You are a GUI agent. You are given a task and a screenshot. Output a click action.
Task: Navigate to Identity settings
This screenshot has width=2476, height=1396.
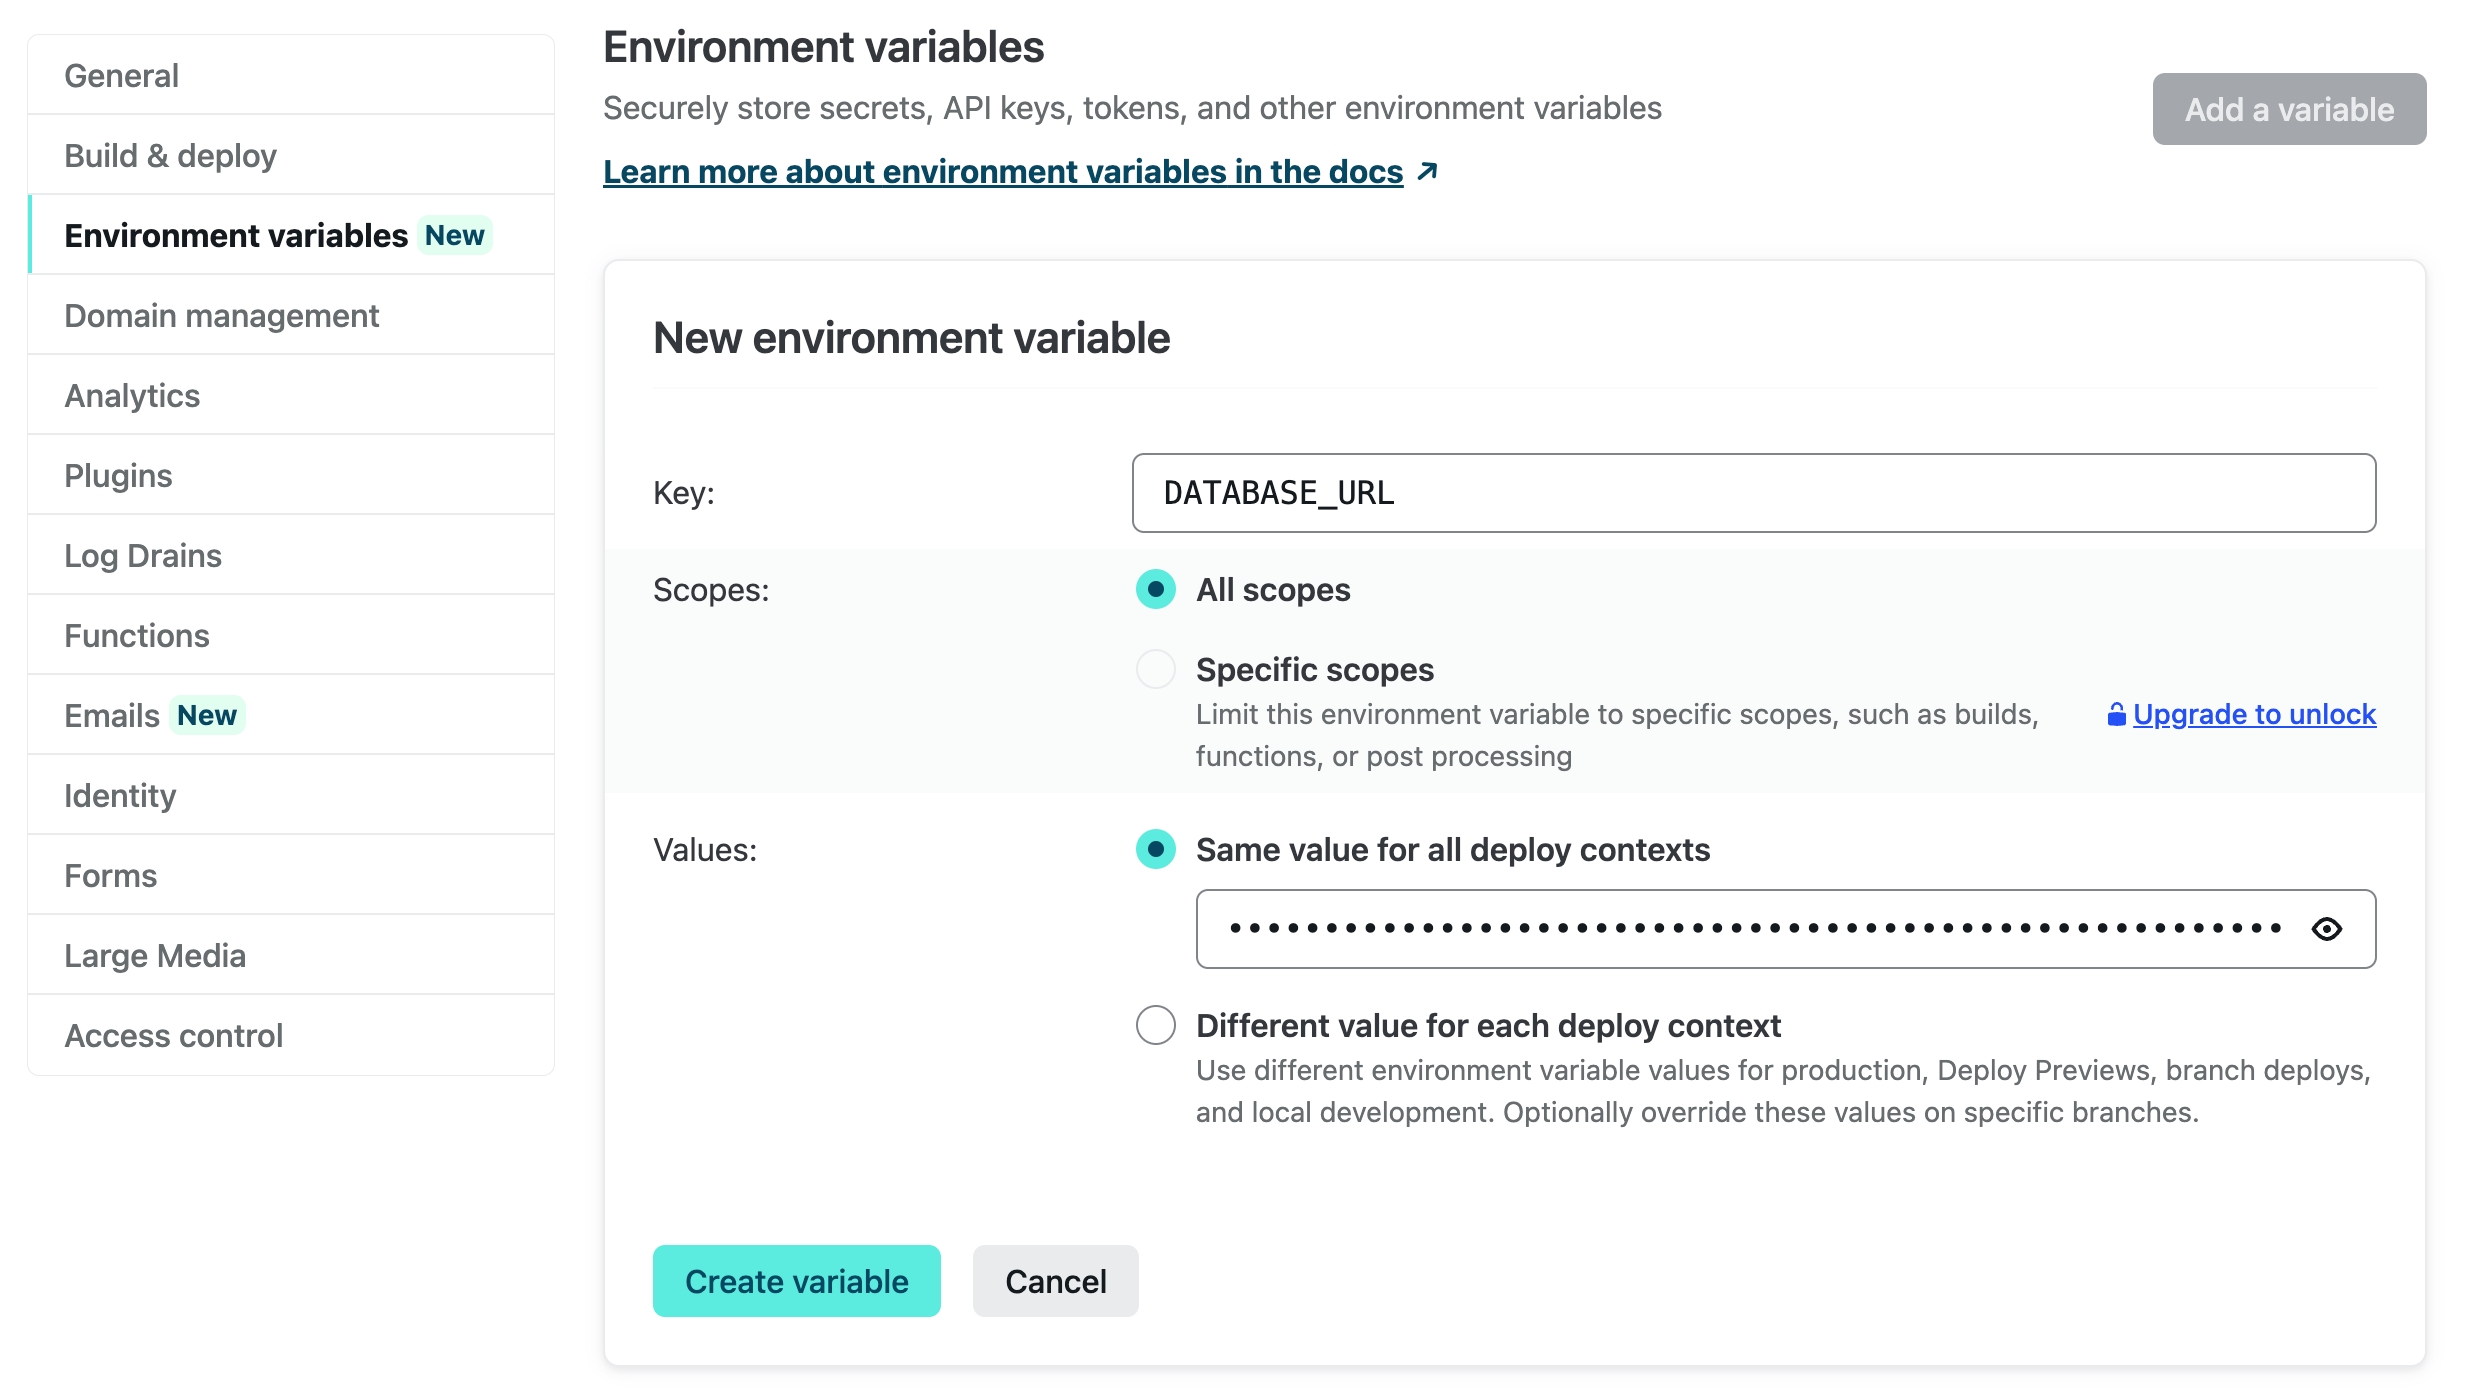click(291, 796)
